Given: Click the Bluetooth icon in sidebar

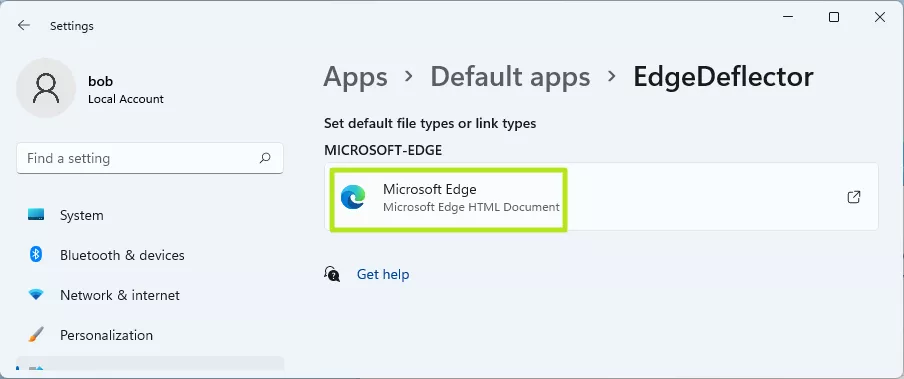Looking at the screenshot, I should (x=36, y=254).
